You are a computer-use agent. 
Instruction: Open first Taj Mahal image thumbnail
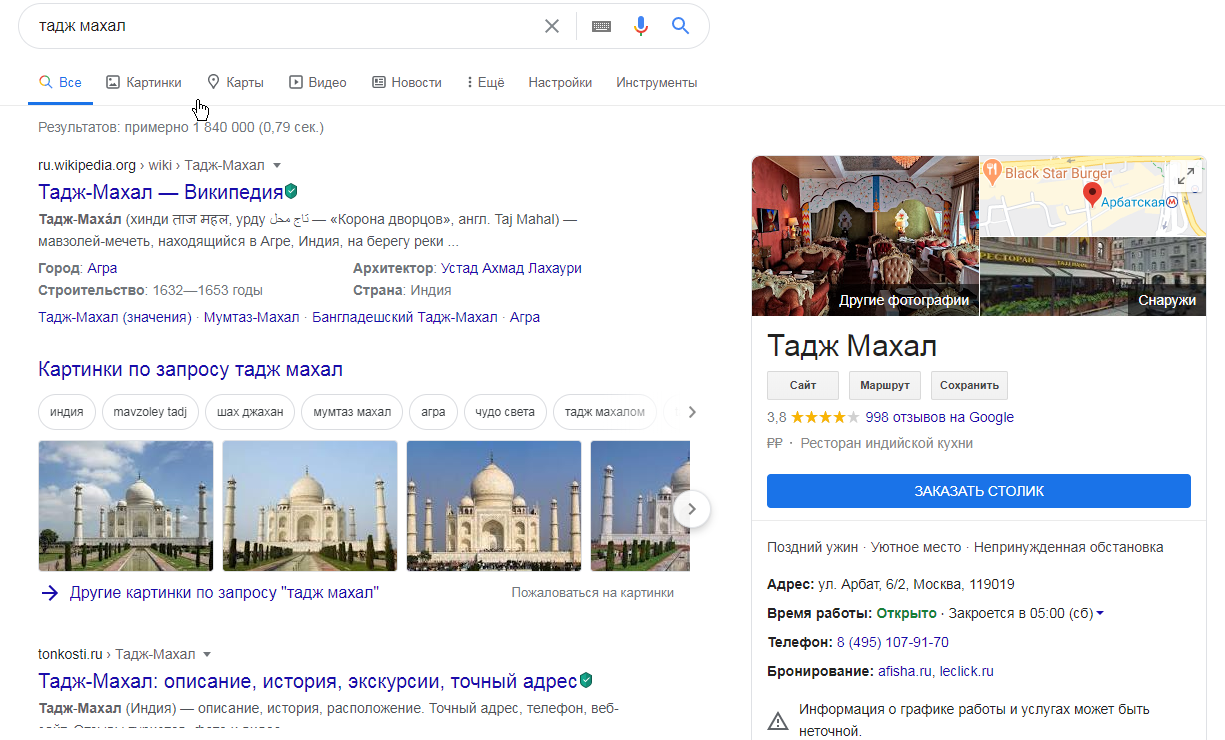click(x=126, y=506)
